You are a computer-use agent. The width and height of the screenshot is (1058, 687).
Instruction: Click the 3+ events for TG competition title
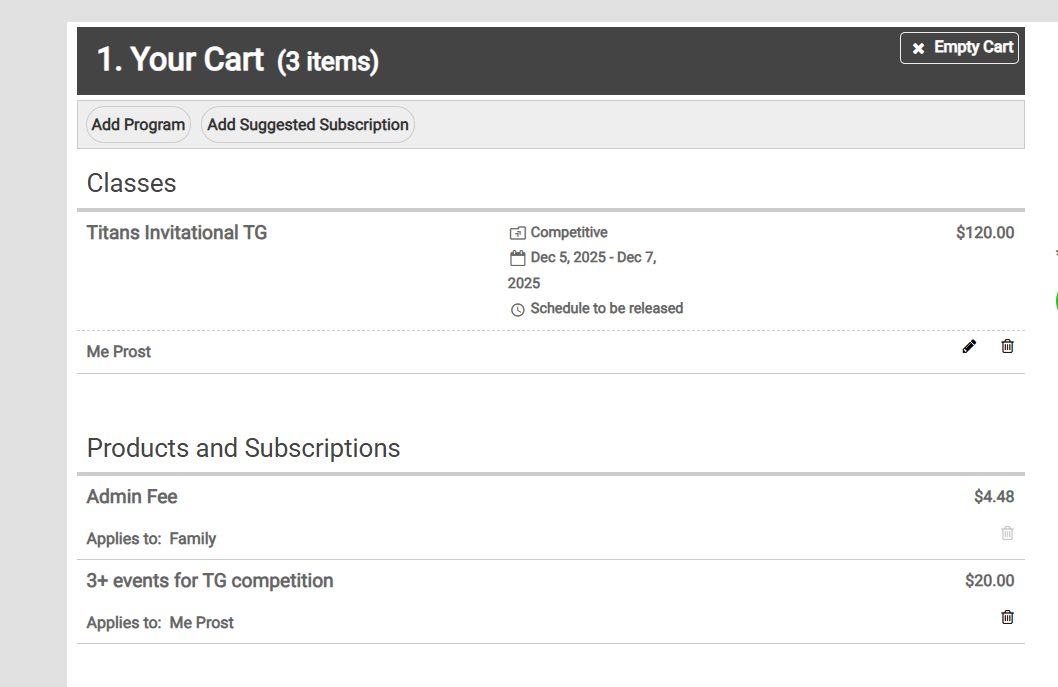pyautogui.click(x=210, y=581)
